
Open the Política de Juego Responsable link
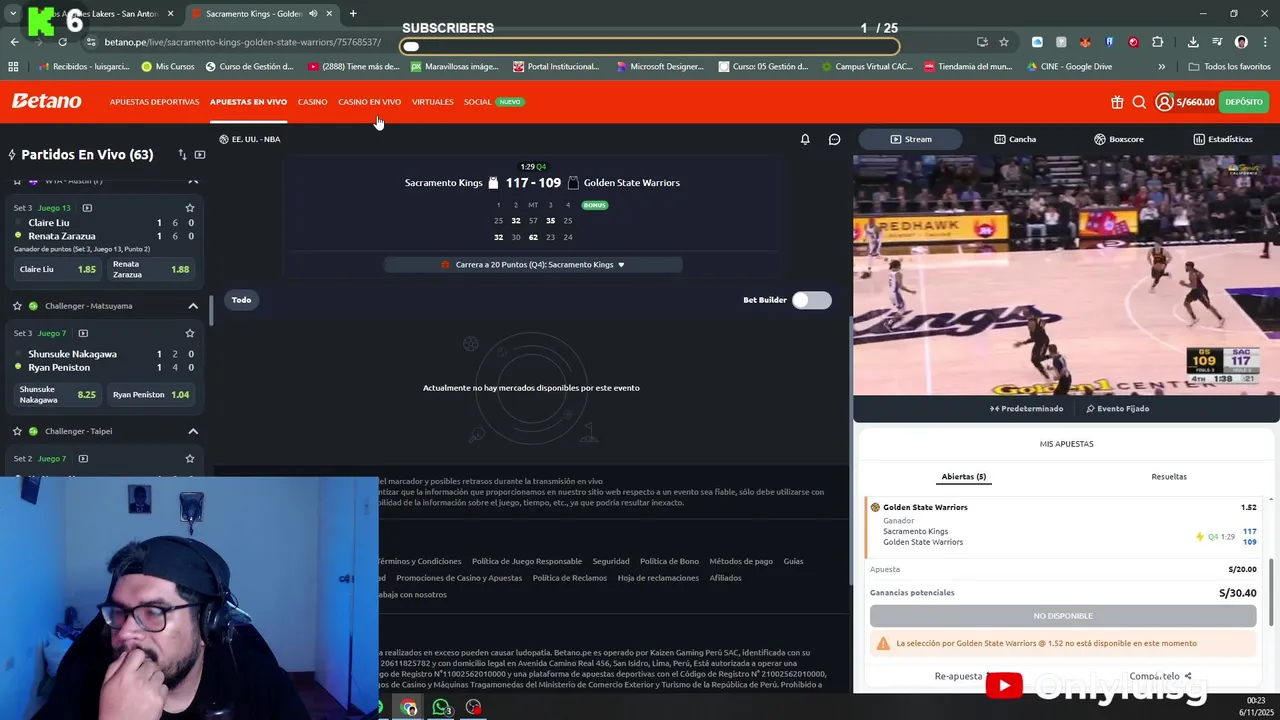(527, 562)
